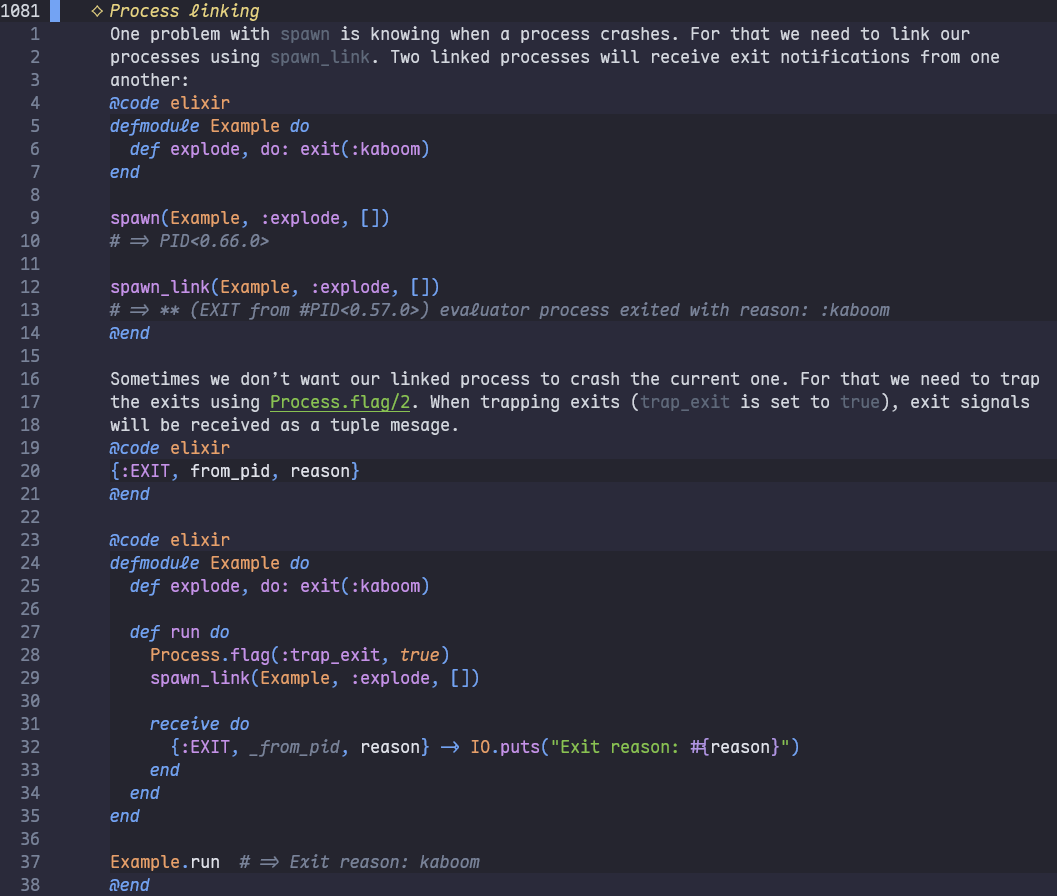
Task: Click line number 16 in the gutter
Action: [30, 379]
